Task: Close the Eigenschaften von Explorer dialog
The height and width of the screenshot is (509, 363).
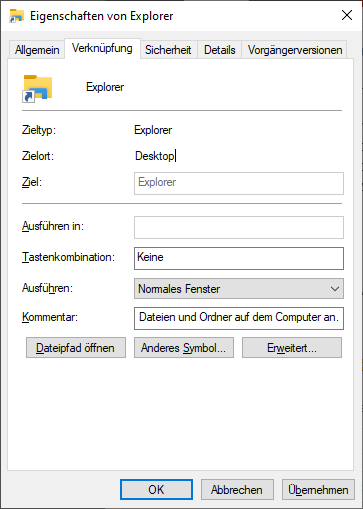Action: pyautogui.click(x=347, y=15)
